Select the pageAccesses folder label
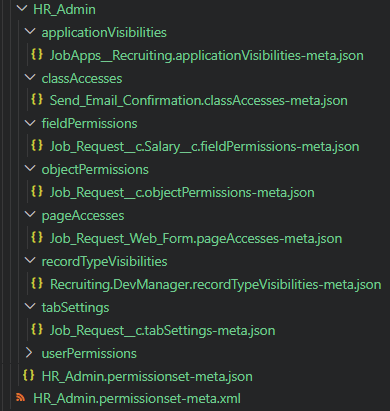This screenshot has width=390, height=411. coord(83,216)
